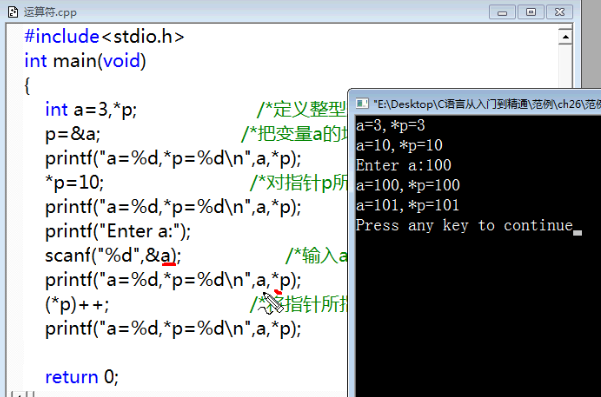This screenshot has width=601, height=397.
Task: Place cursor on #include<stdio.h> line
Action: [104, 37]
